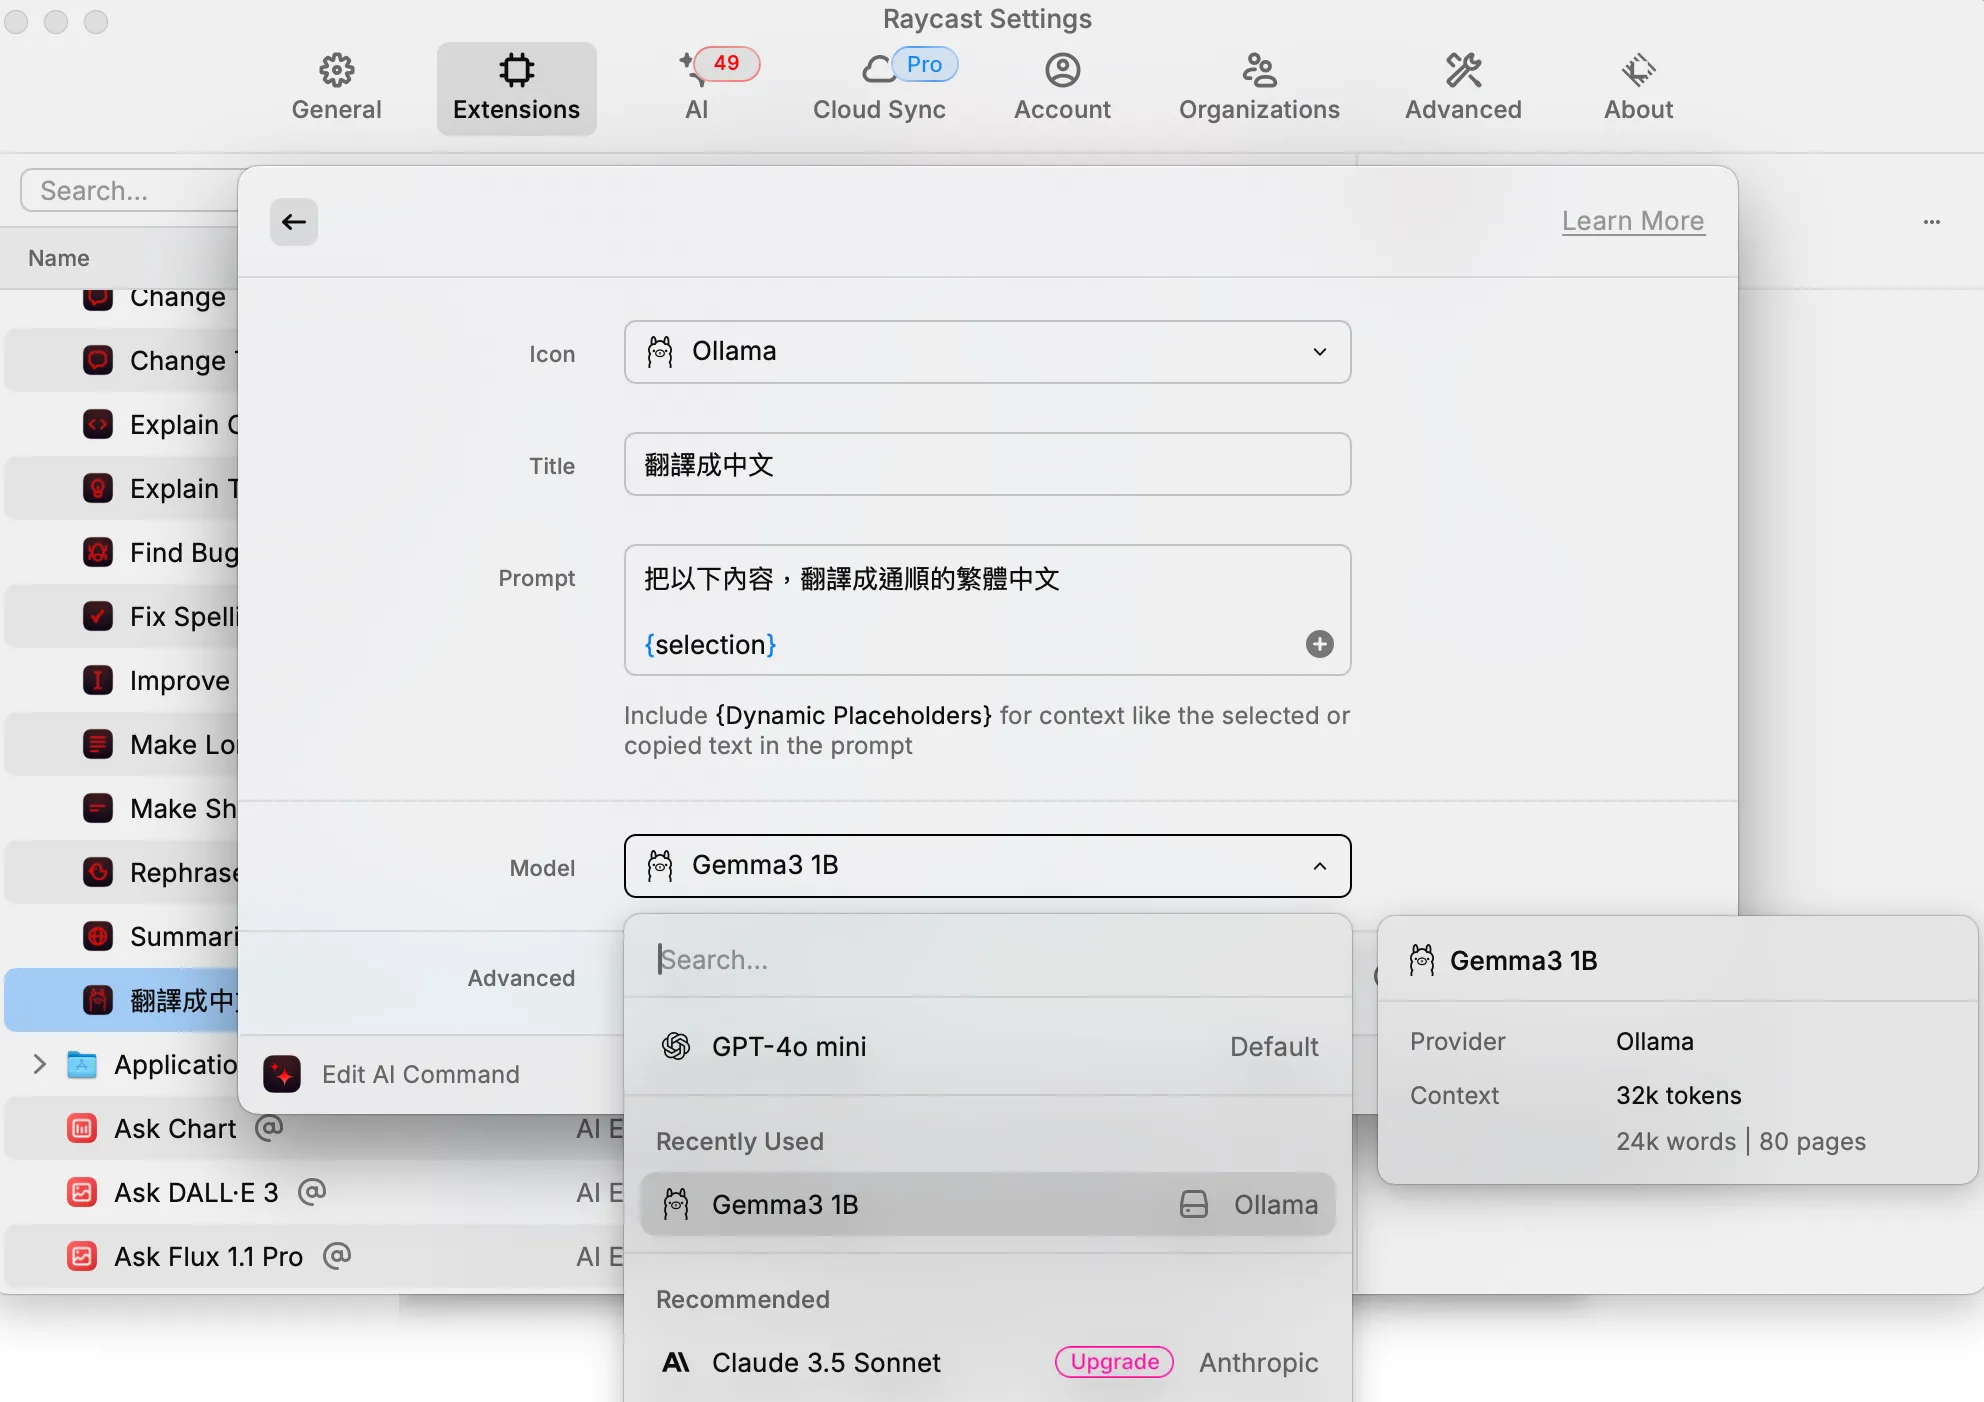
Task: Click the 49 badge on AI tab
Action: tap(726, 63)
